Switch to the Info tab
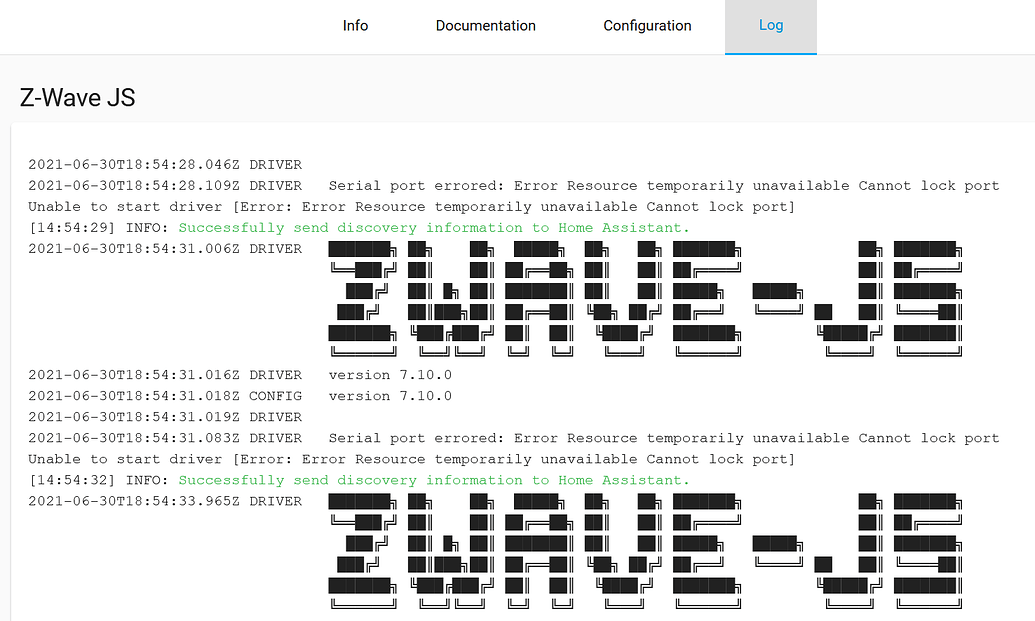Screen dimensions: 1035x621 click(355, 26)
